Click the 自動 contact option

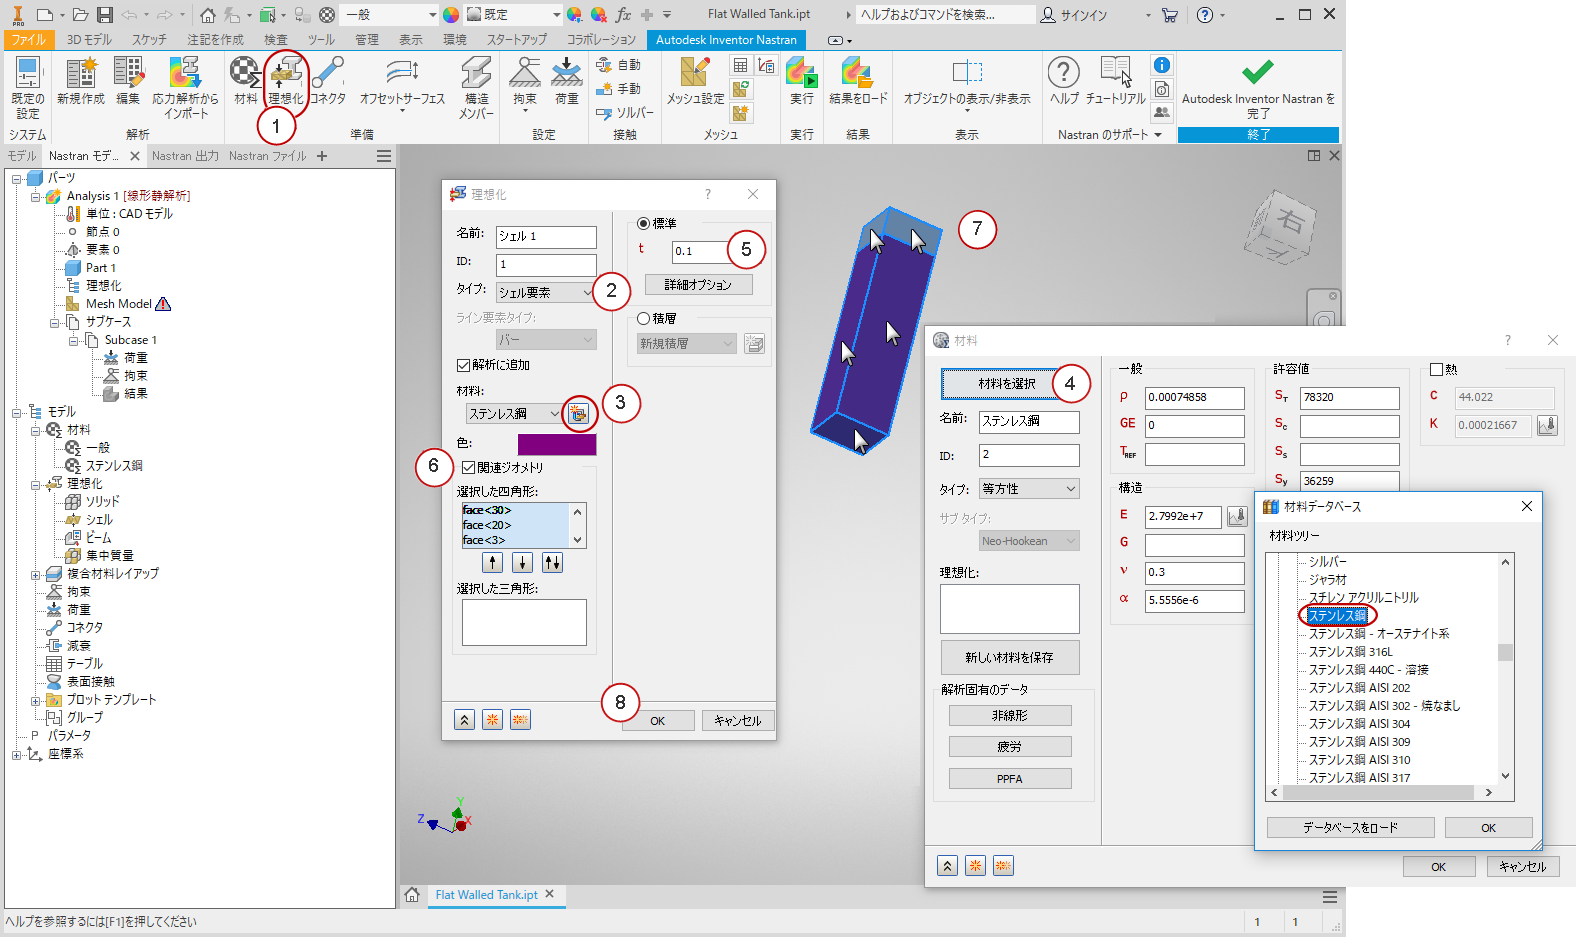[618, 65]
